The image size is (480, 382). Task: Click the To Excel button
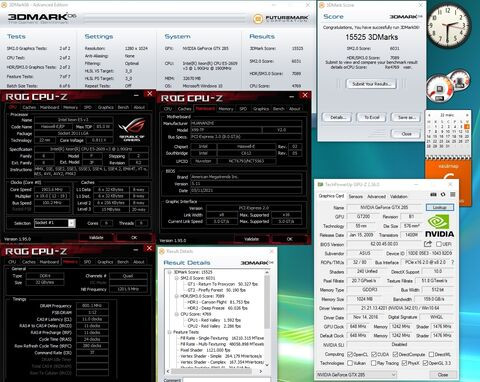pyautogui.click(x=371, y=117)
